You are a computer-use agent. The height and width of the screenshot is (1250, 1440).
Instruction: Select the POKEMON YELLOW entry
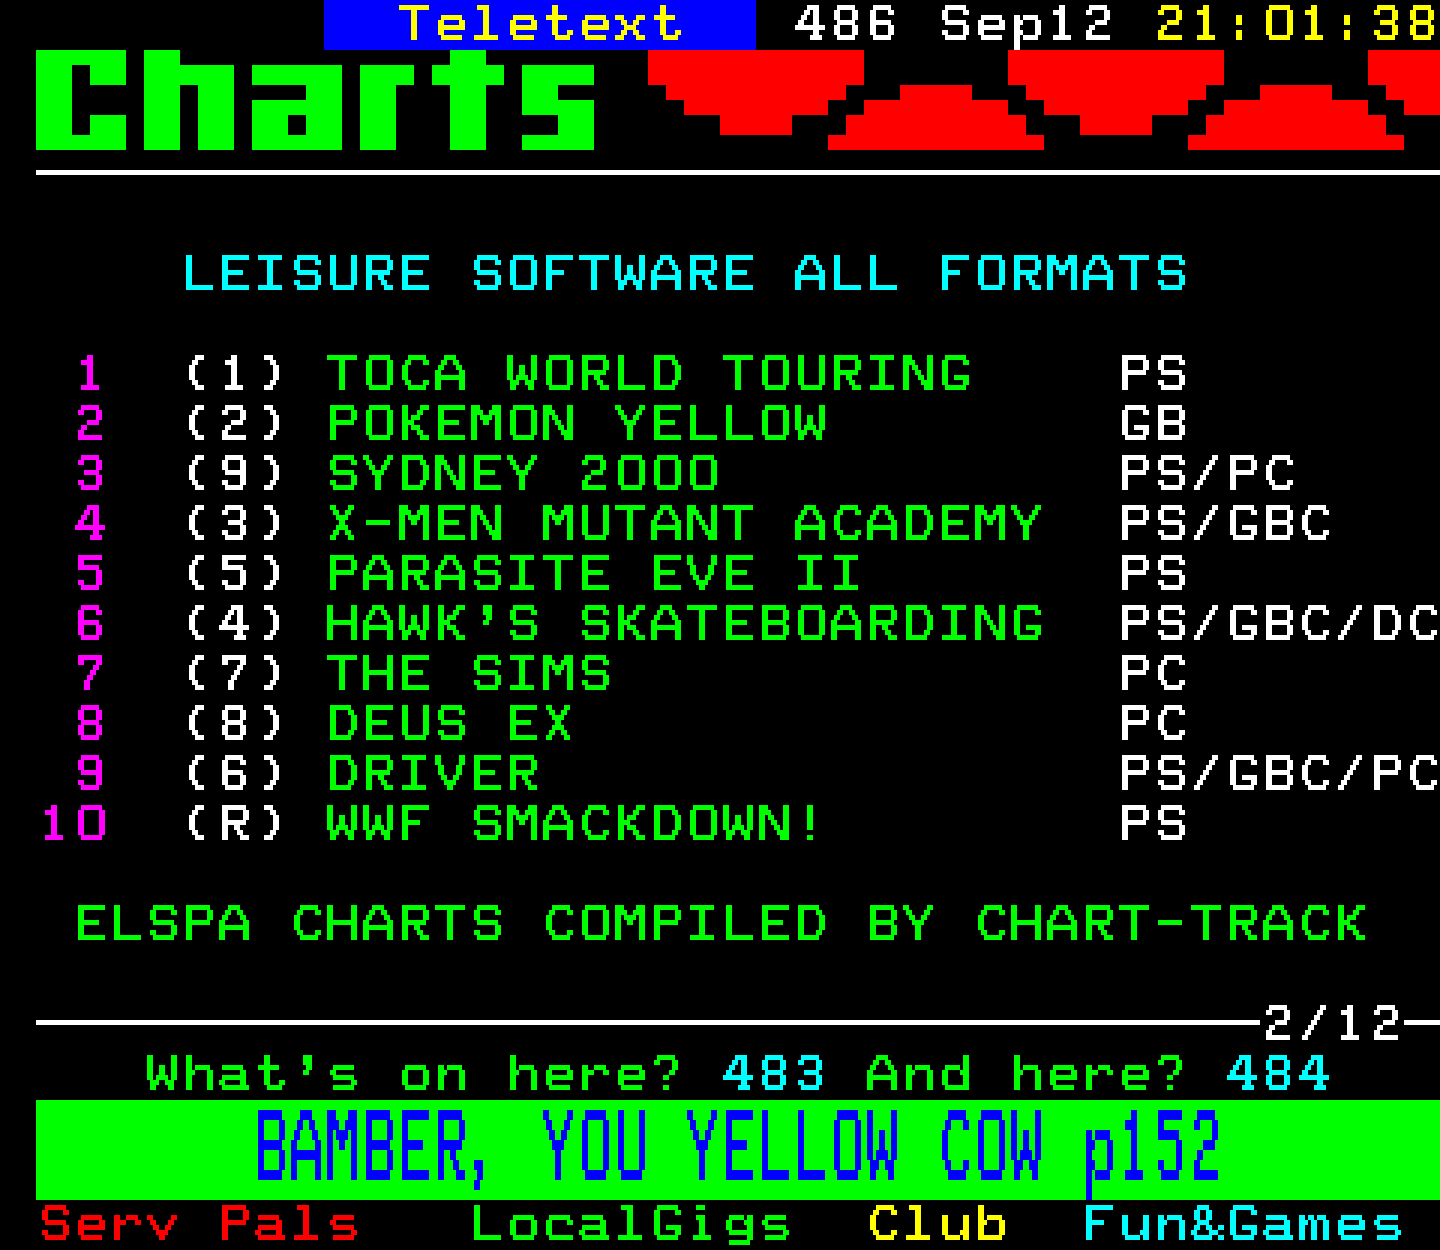[x=576, y=424]
